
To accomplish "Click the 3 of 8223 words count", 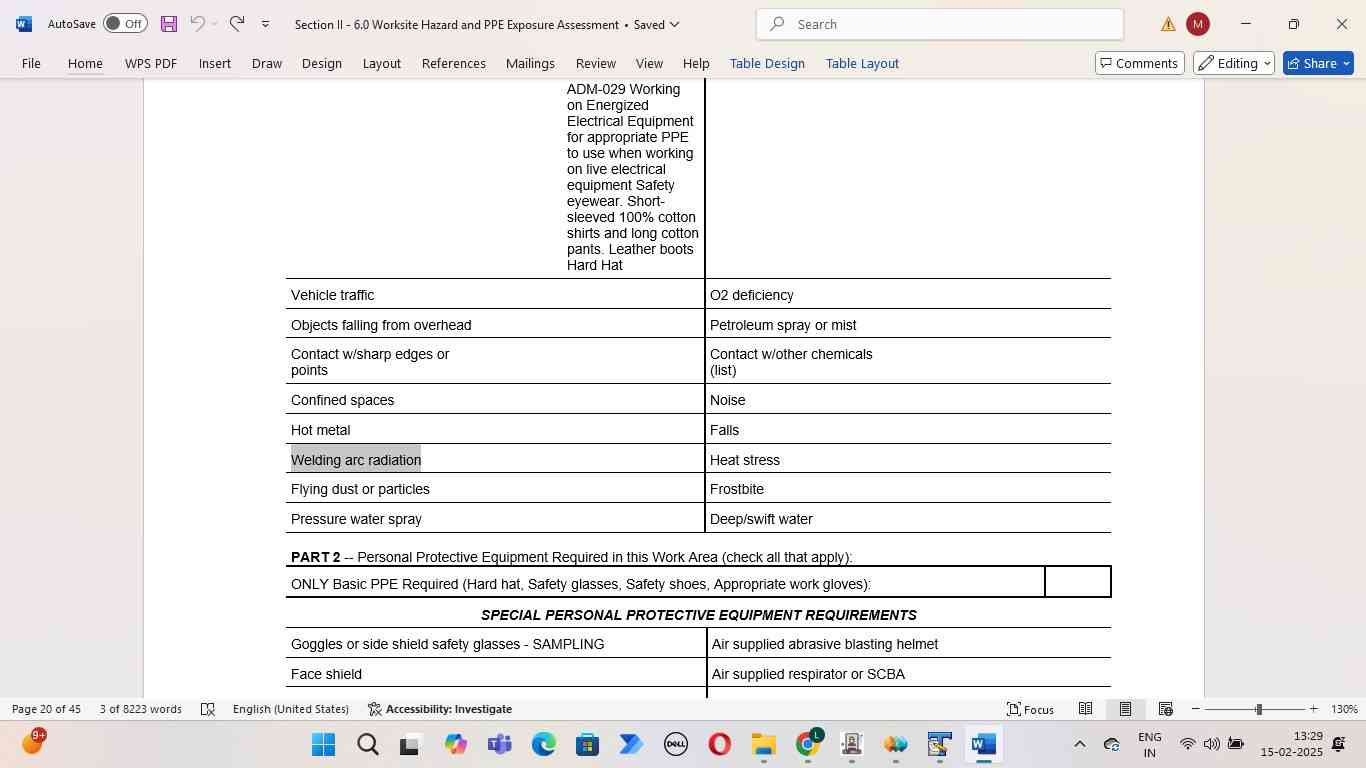I will click(x=141, y=709).
